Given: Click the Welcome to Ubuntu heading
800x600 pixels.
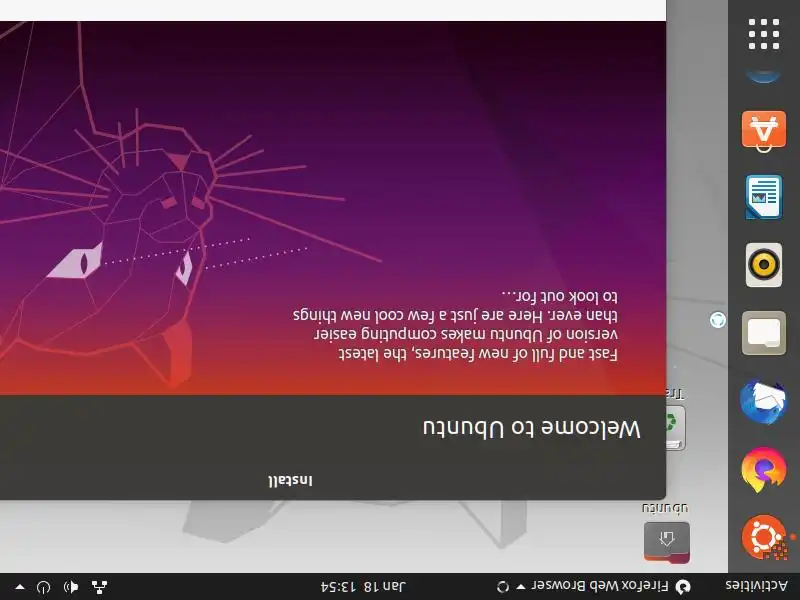Looking at the screenshot, I should click(x=531, y=428).
